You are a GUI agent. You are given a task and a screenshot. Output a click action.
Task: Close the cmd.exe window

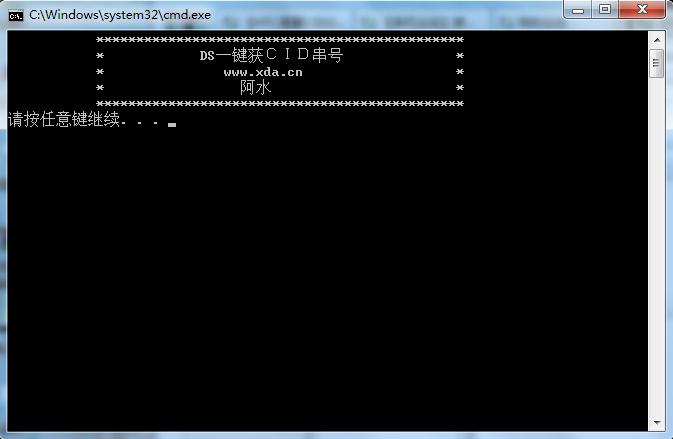(x=642, y=9)
